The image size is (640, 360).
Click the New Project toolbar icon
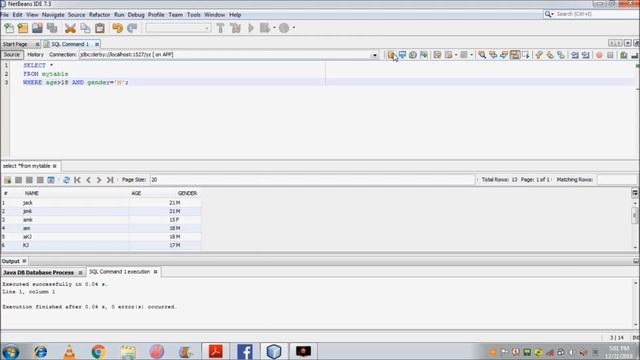(23, 28)
